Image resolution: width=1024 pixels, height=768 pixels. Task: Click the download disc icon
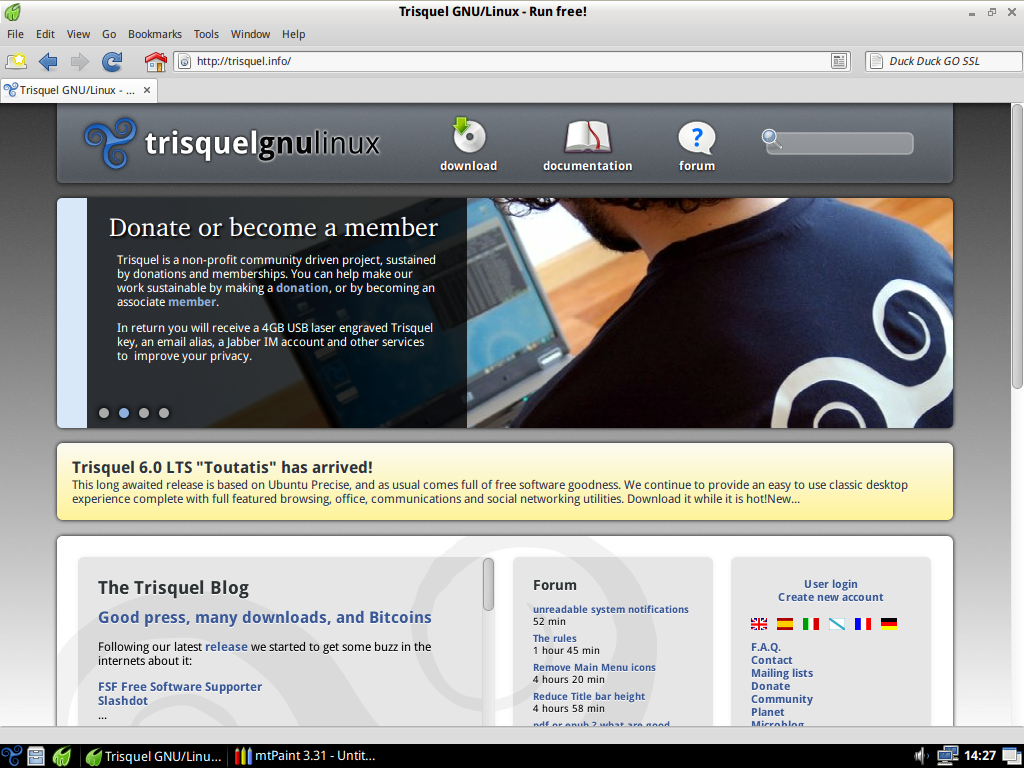pyautogui.click(x=469, y=135)
